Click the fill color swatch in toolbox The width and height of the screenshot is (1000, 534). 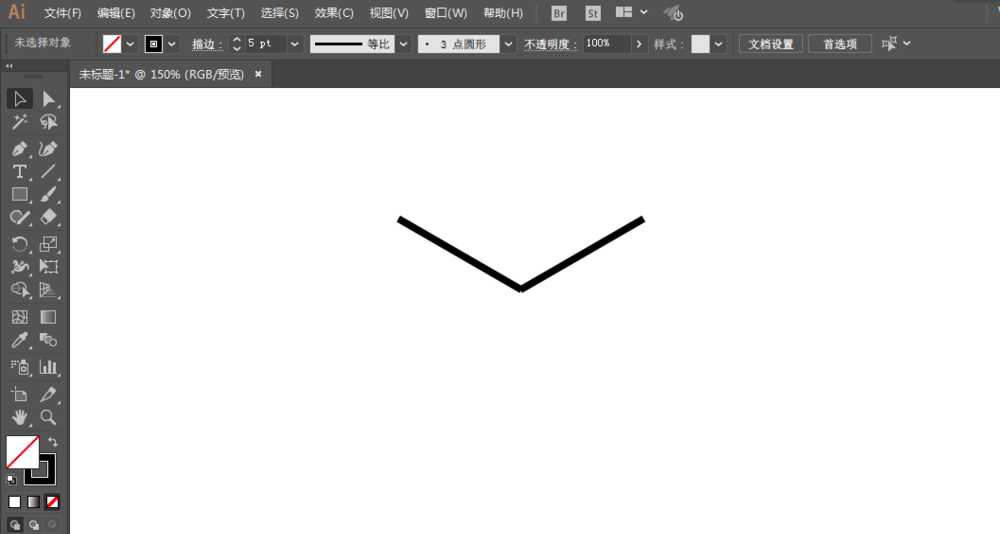[x=22, y=452]
